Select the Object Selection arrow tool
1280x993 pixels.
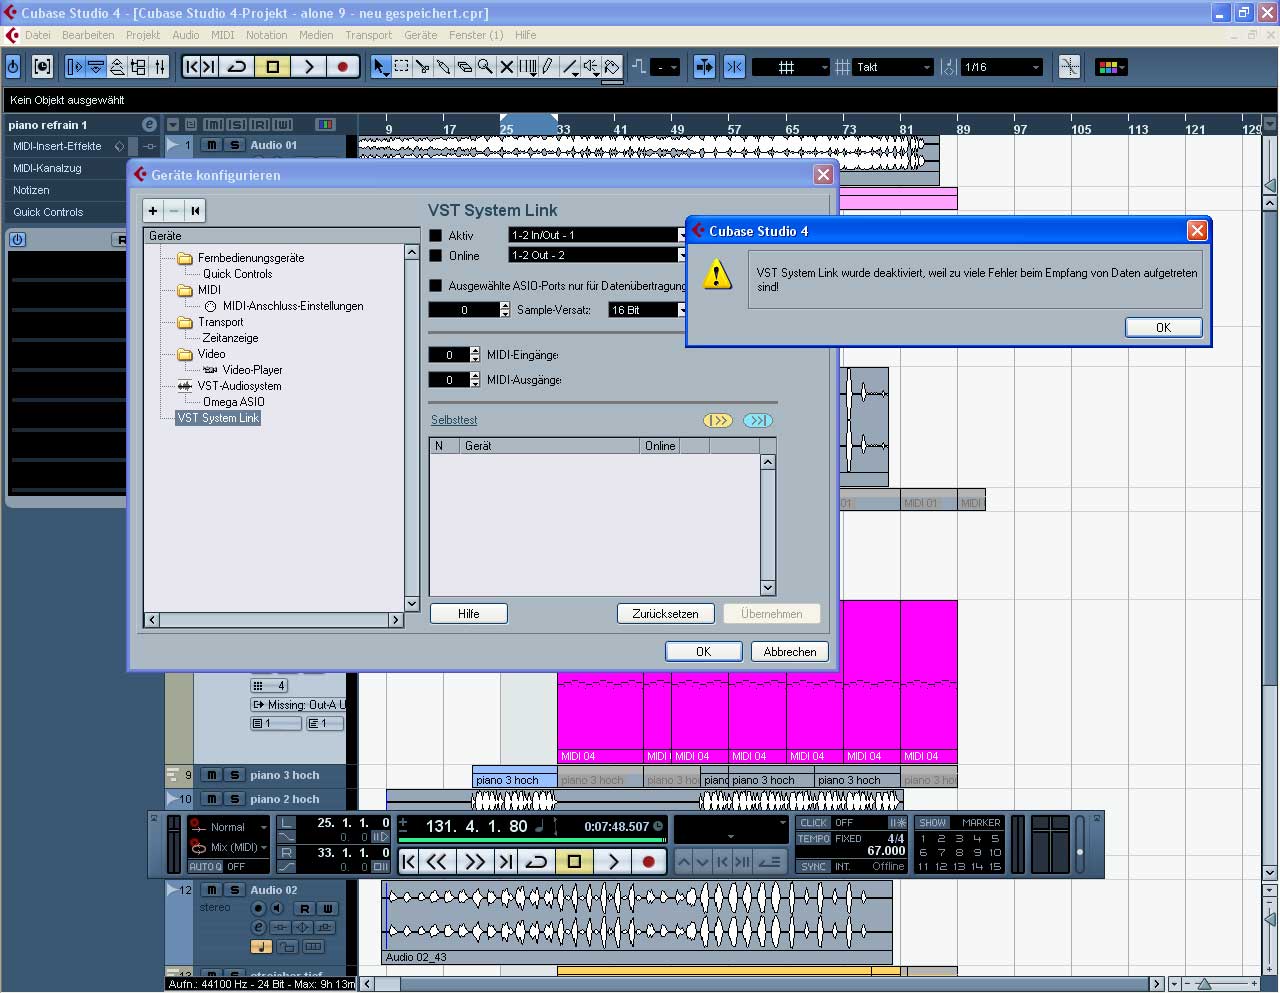tap(380, 67)
